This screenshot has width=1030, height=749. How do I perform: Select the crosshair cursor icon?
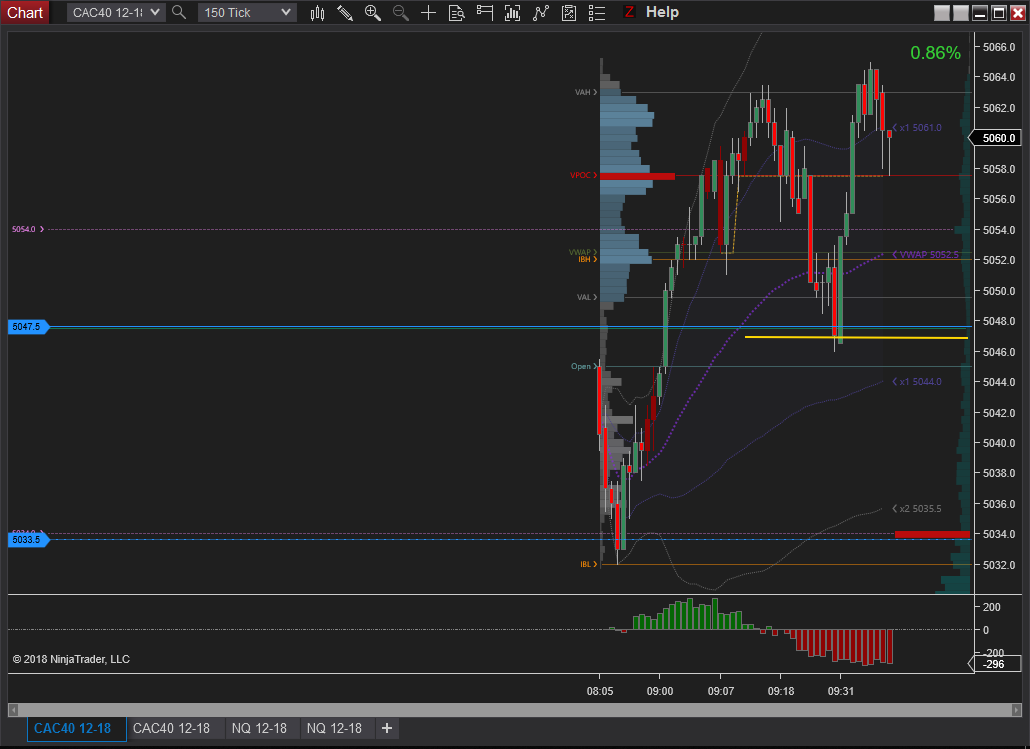[428, 12]
